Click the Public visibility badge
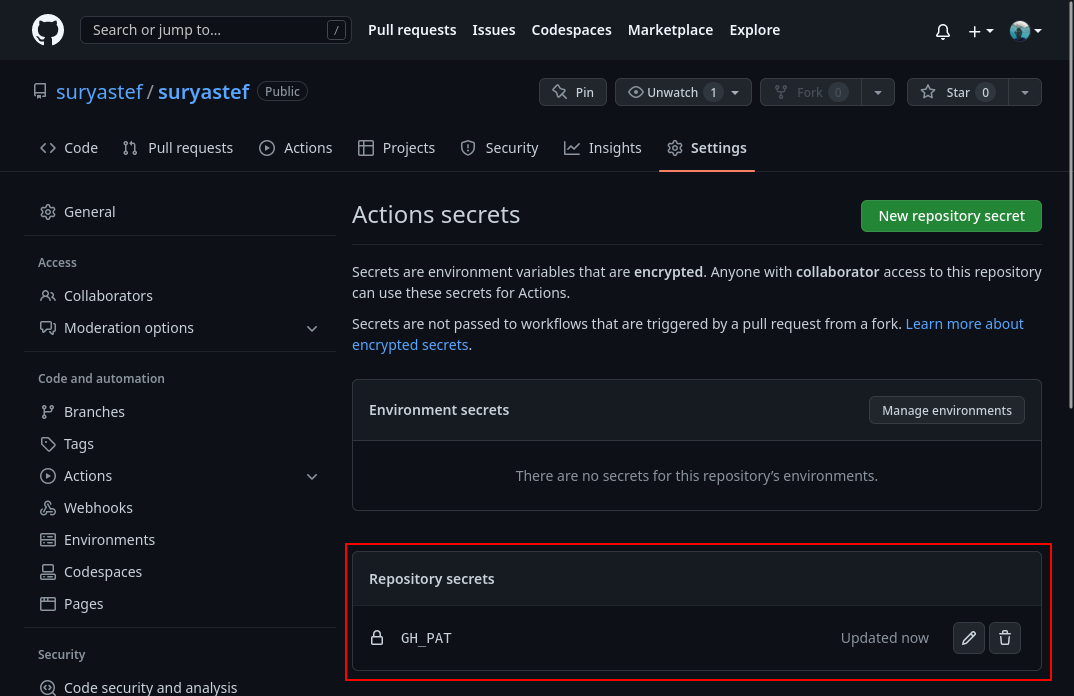 pos(282,91)
